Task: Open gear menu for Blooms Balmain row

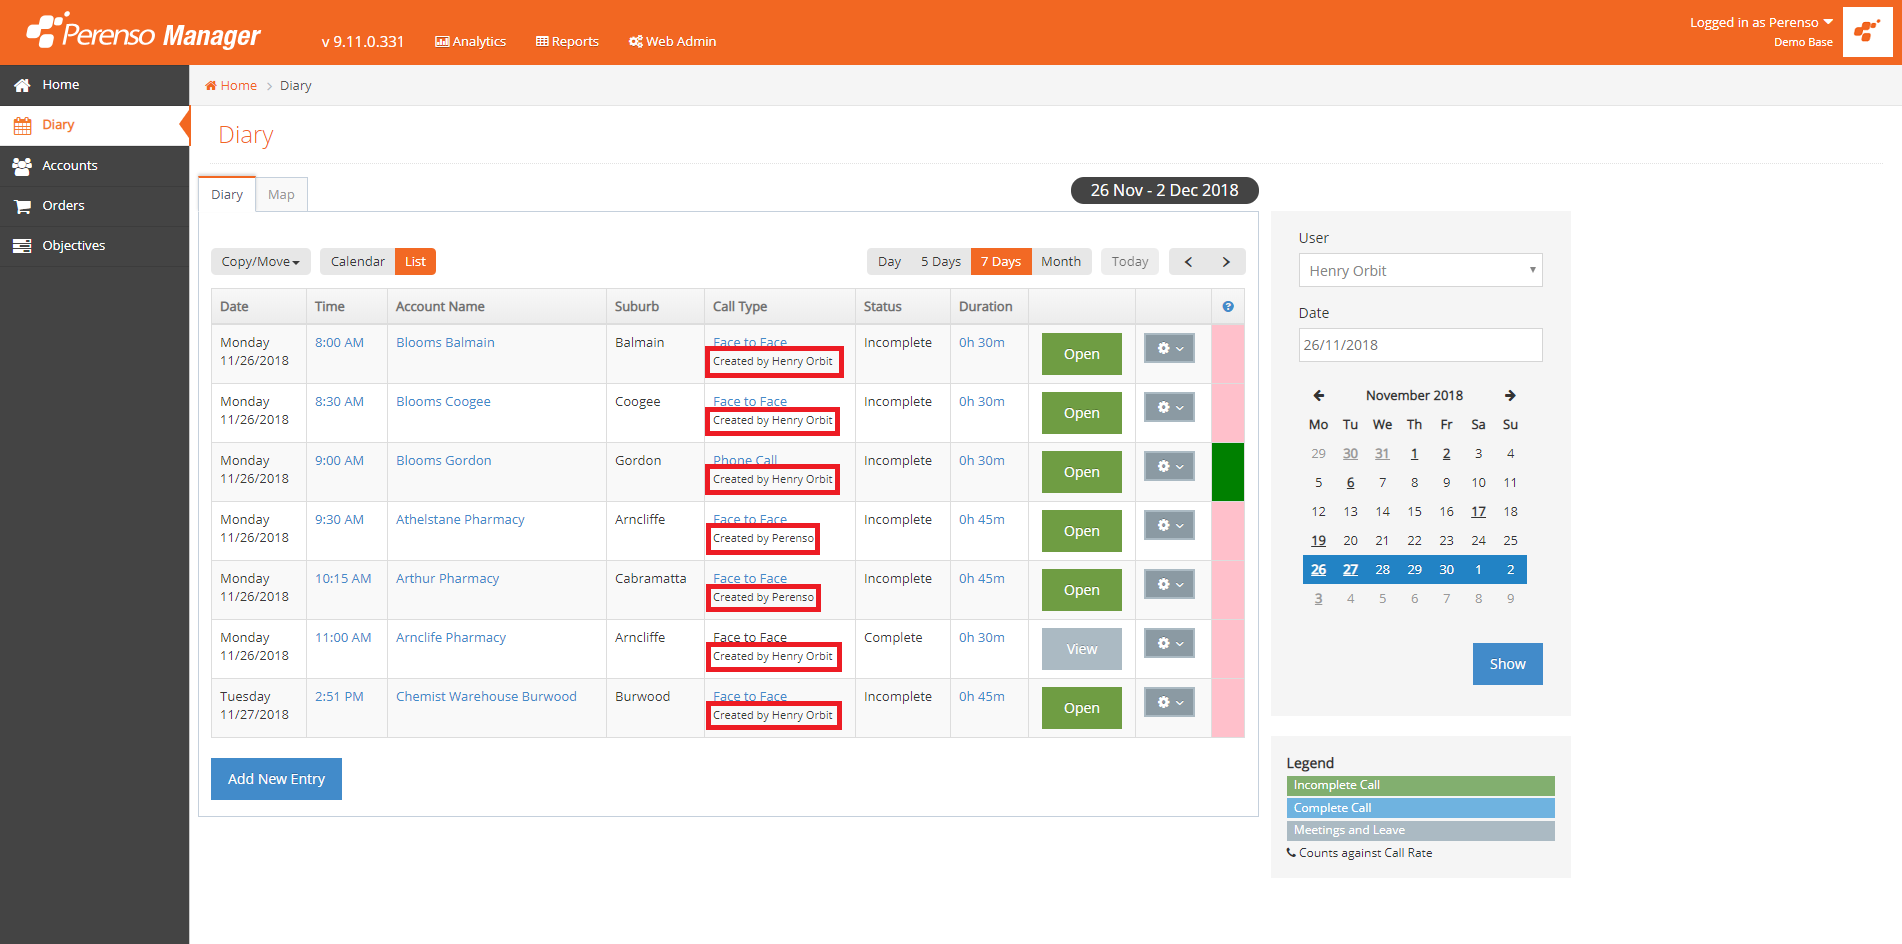Action: (x=1169, y=348)
